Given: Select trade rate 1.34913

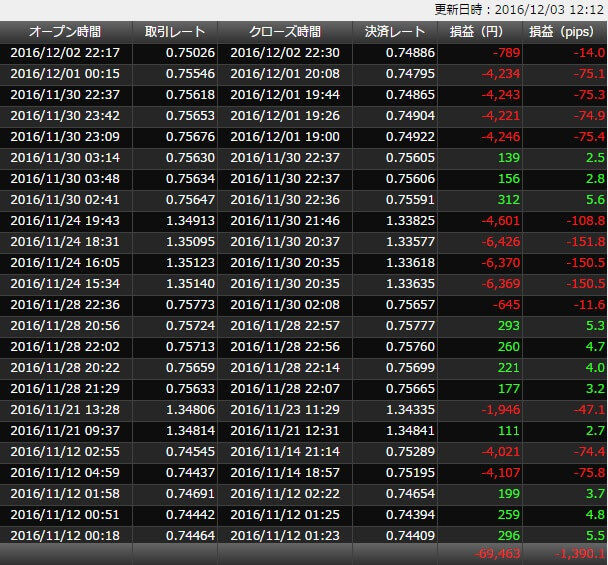Looking at the screenshot, I should 190,221.
